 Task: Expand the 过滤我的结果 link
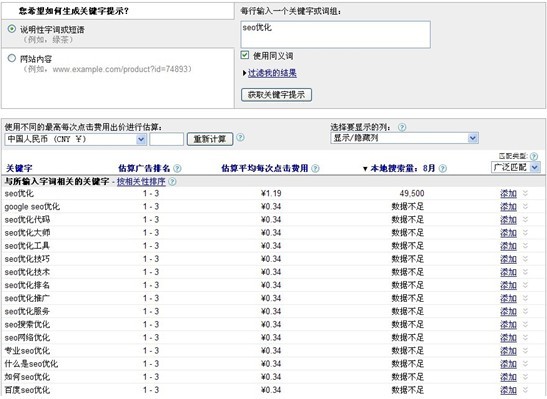(x=272, y=73)
